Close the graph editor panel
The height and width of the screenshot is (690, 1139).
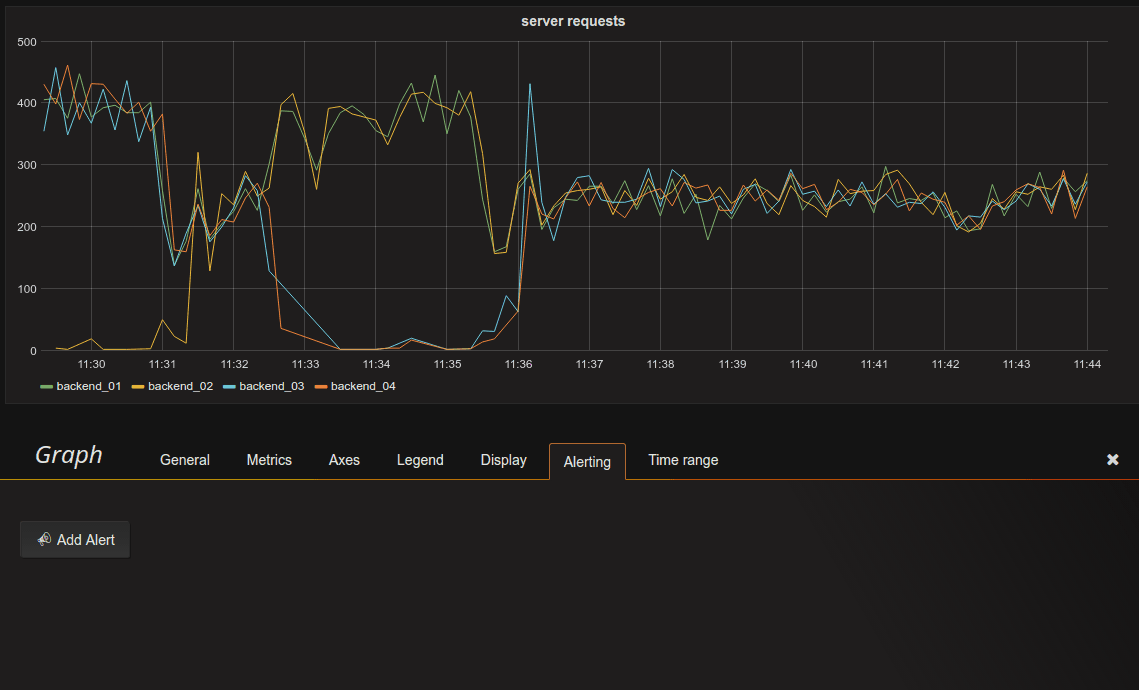(1112, 460)
